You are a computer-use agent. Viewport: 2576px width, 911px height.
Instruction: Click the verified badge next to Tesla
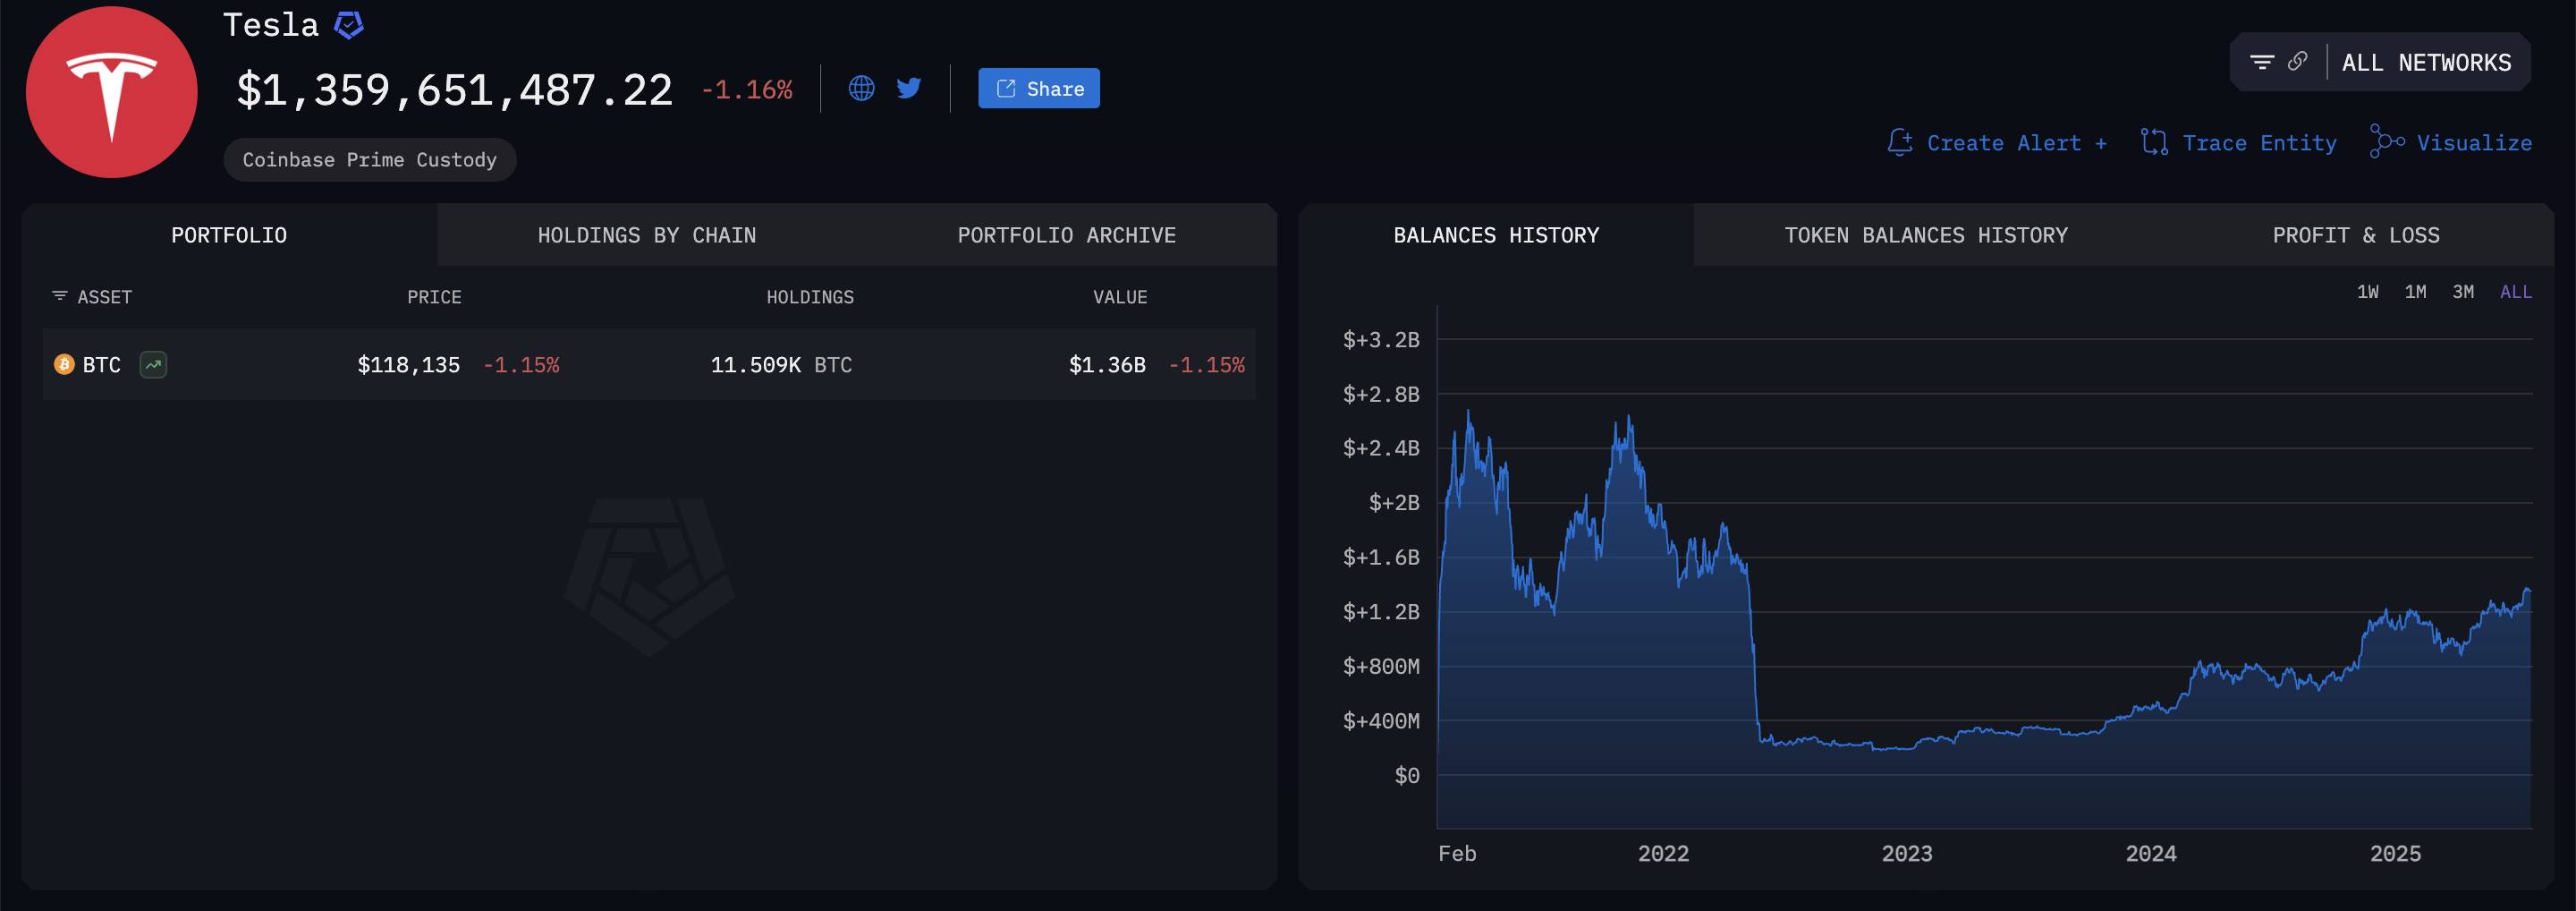point(348,25)
